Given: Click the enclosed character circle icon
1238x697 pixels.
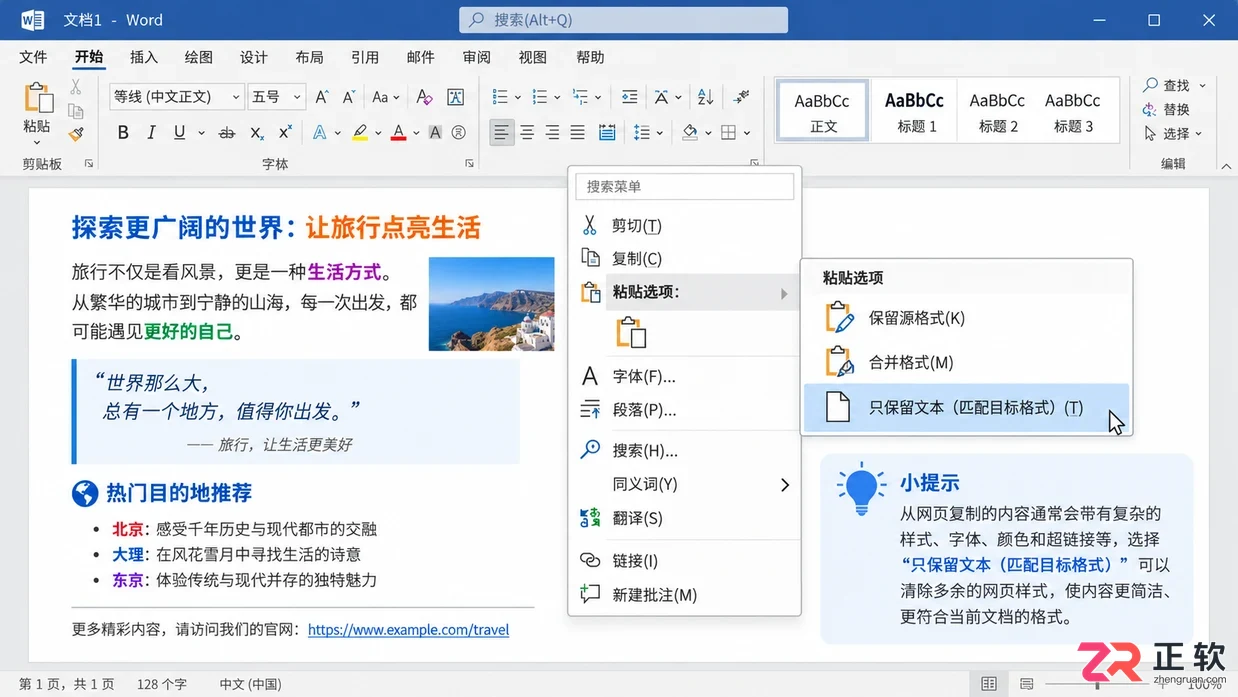Looking at the screenshot, I should coord(459,132).
